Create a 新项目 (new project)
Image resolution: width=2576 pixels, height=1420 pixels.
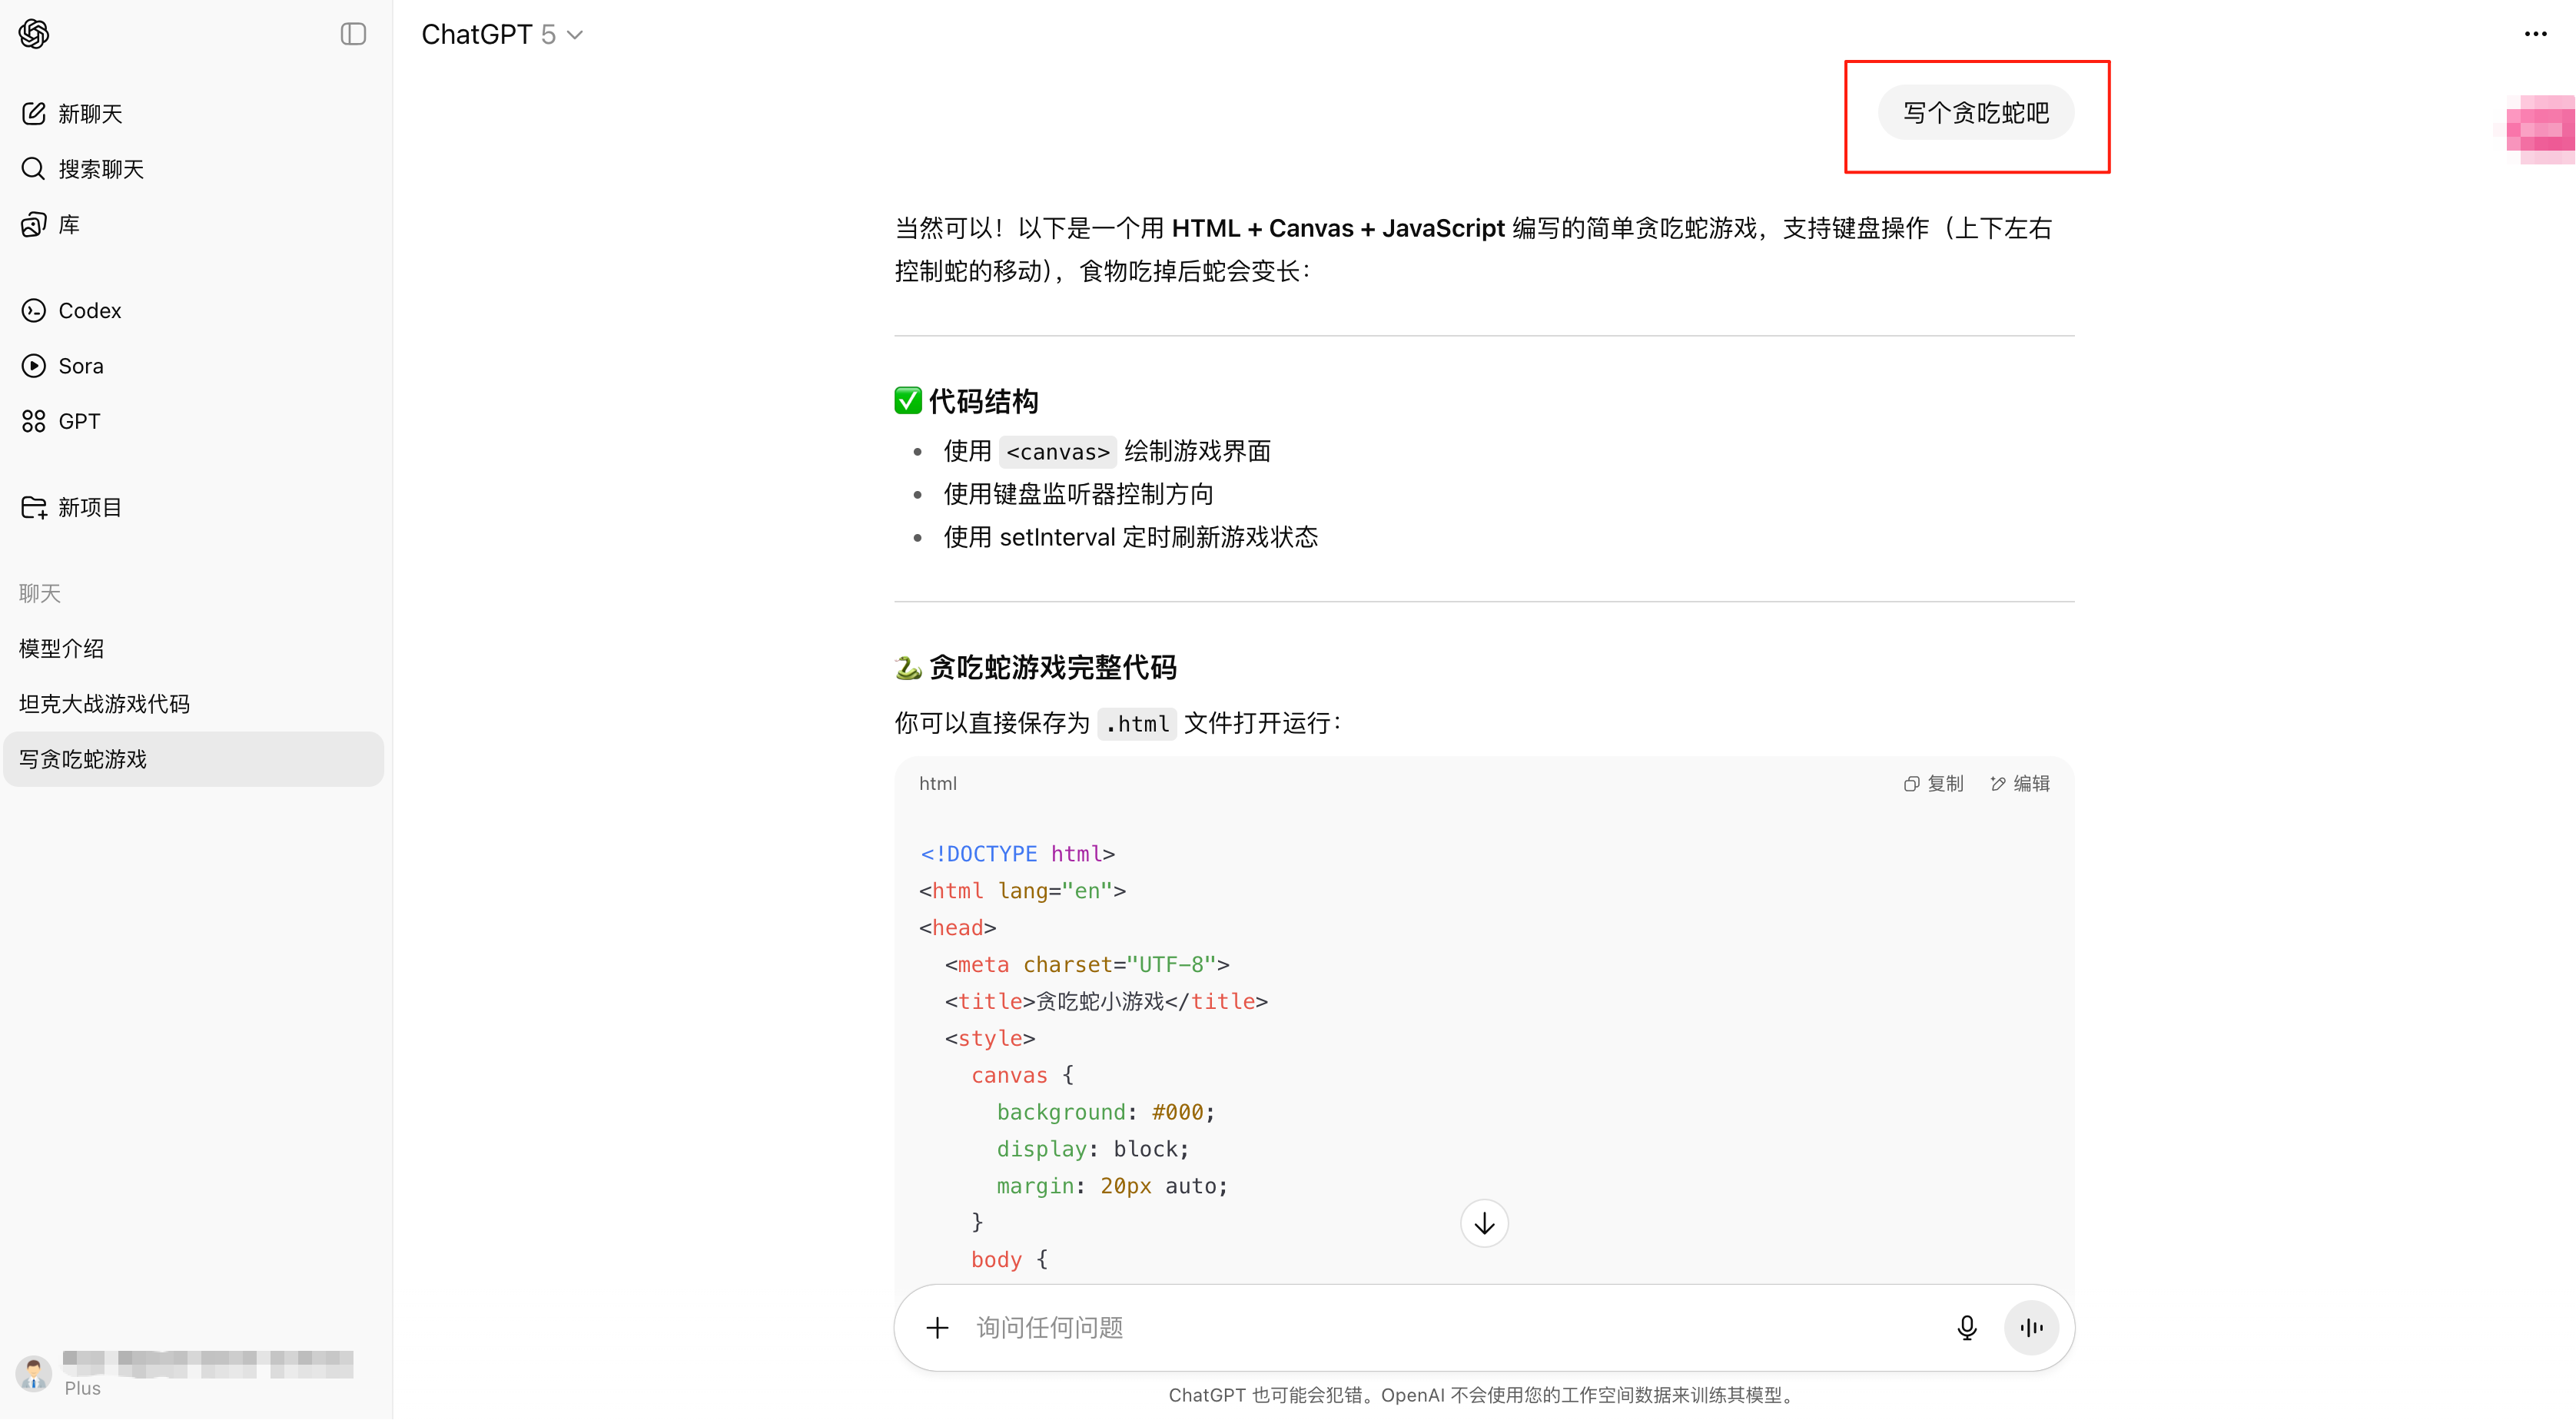pyautogui.click(x=90, y=507)
